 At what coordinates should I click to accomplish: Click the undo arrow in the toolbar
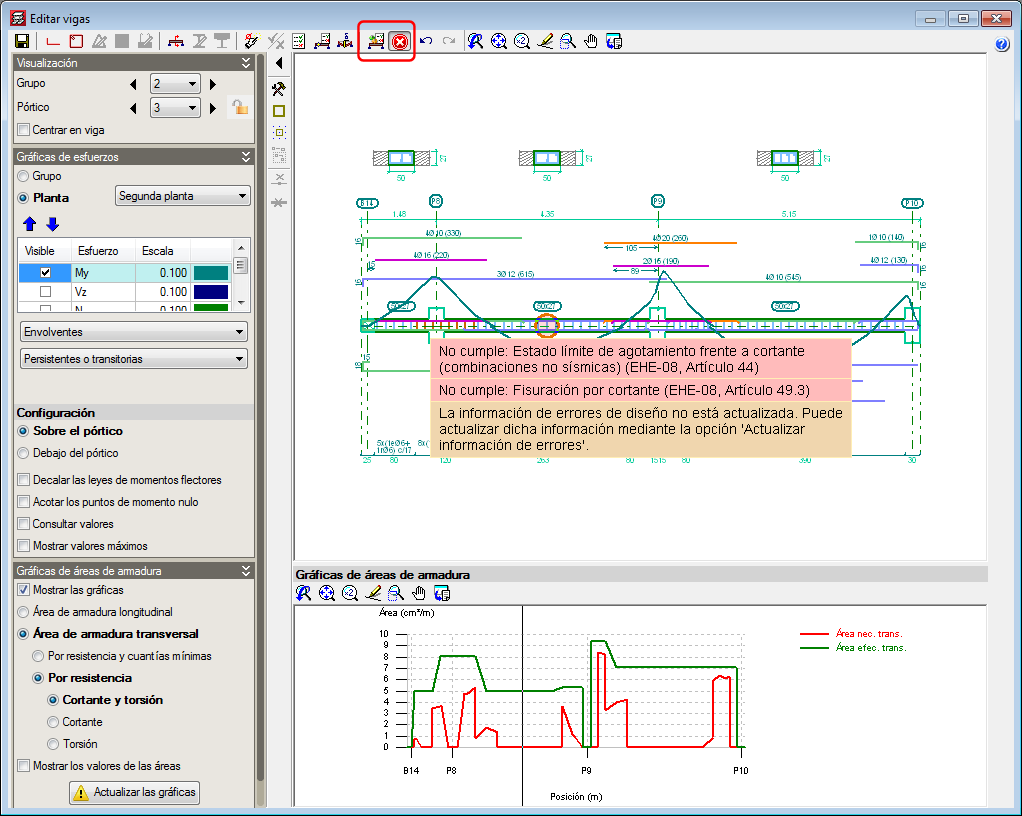(426, 41)
